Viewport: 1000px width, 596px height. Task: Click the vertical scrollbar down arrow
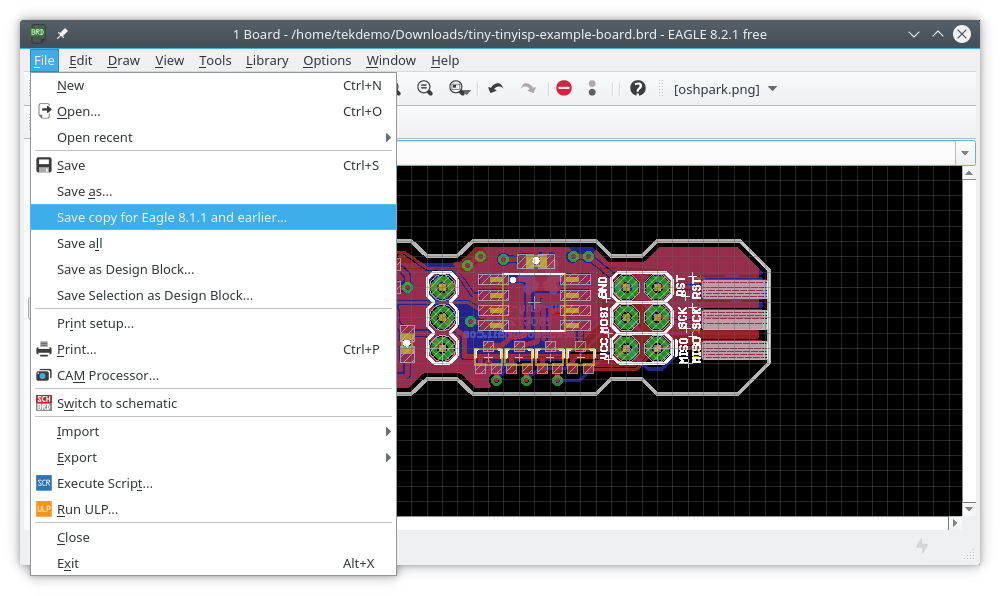[x=969, y=509]
